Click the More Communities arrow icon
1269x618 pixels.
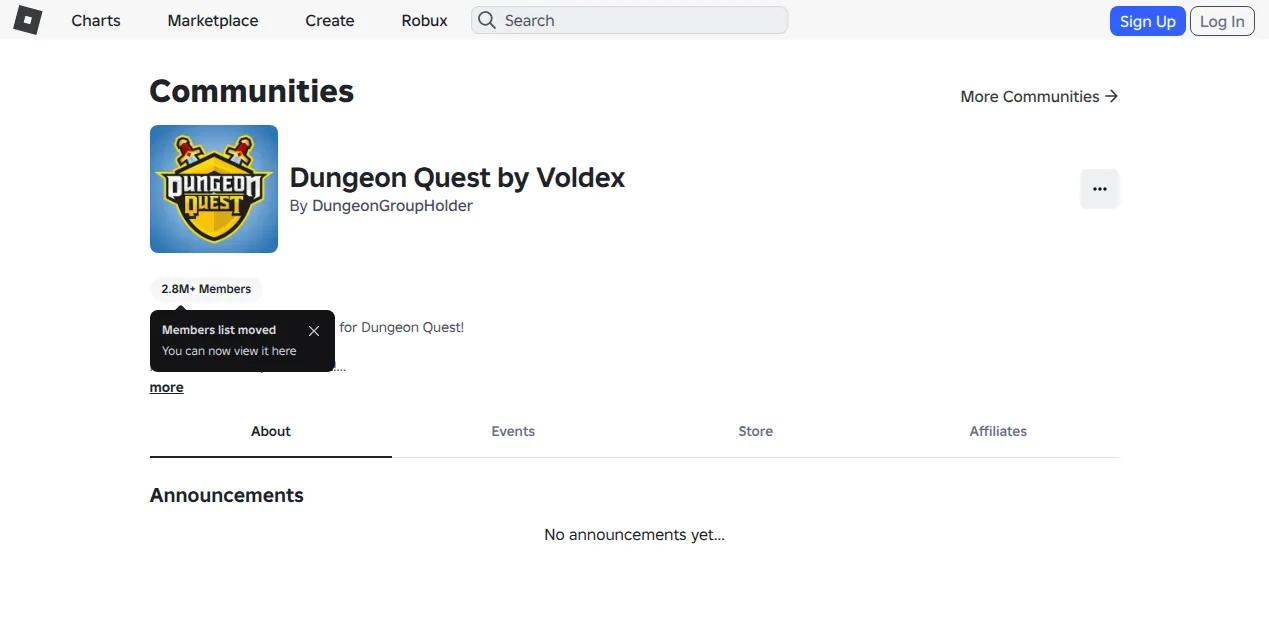(x=1111, y=96)
